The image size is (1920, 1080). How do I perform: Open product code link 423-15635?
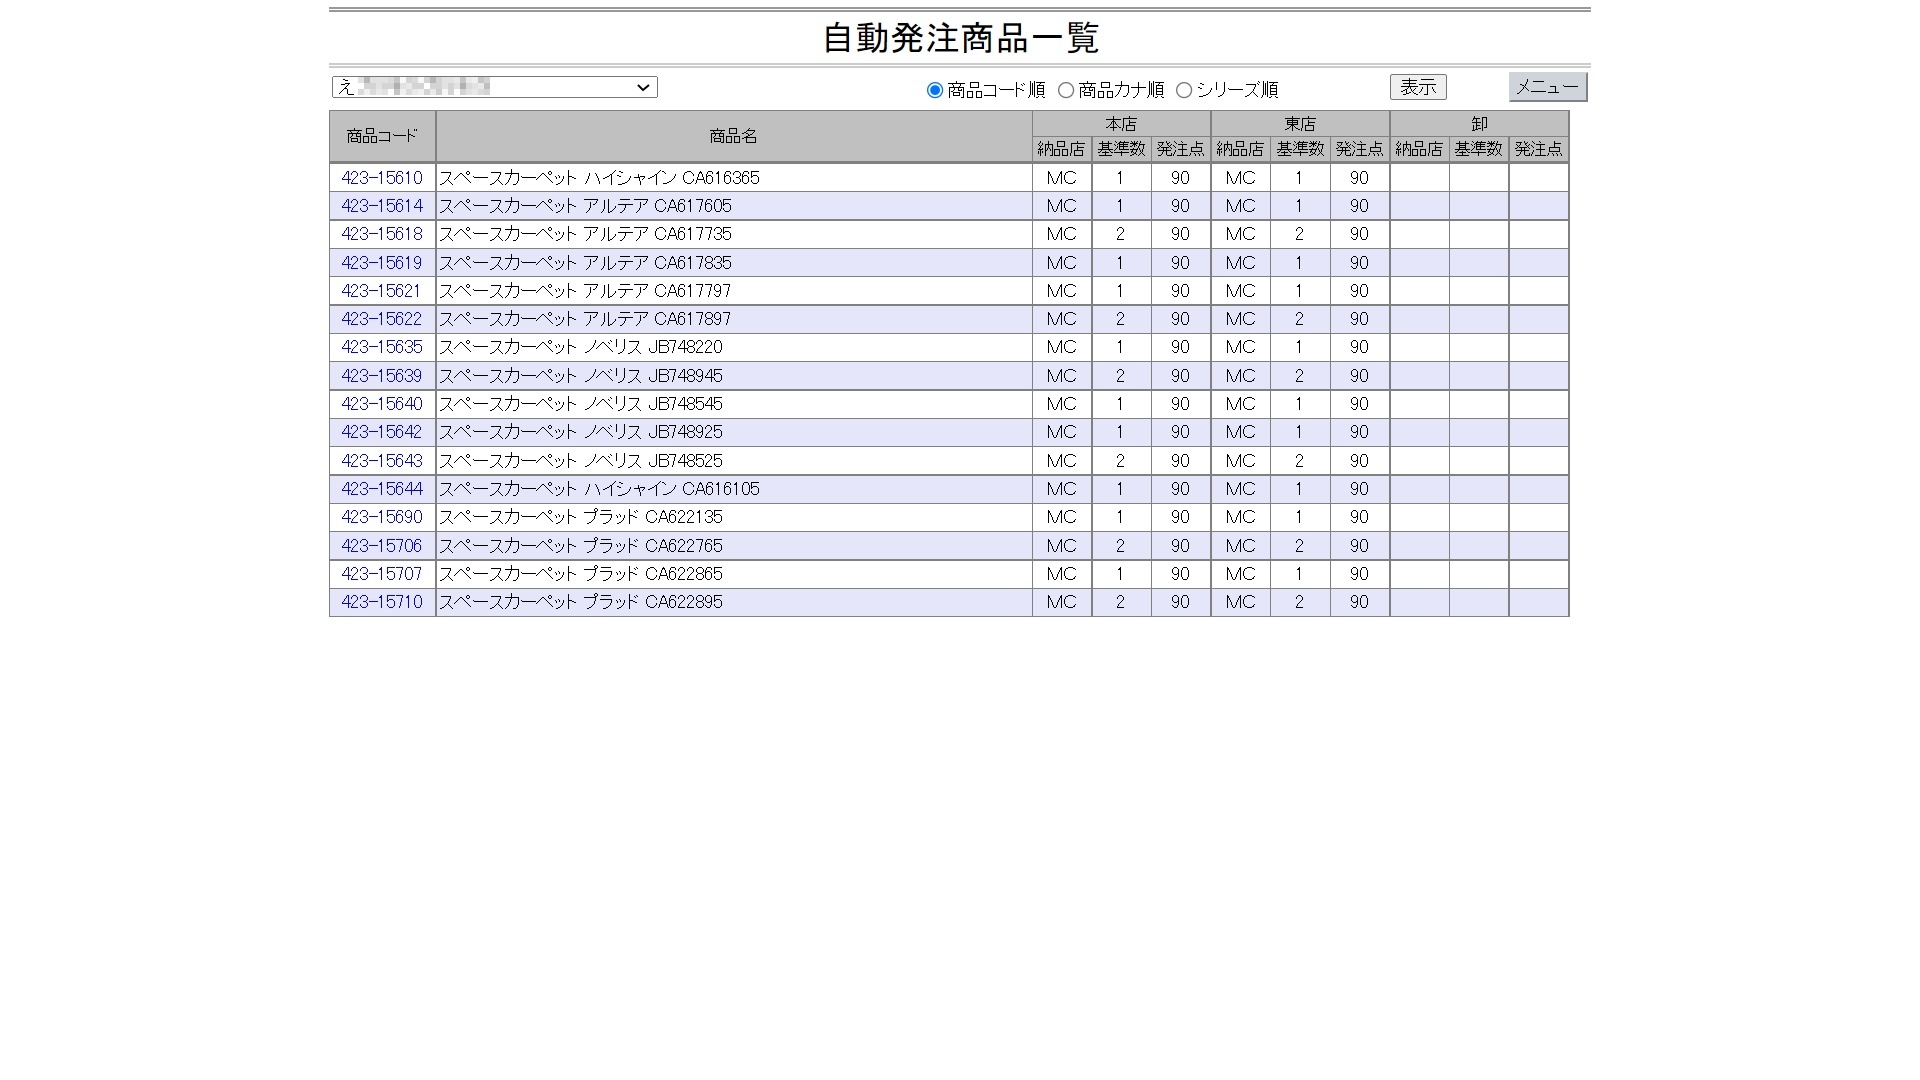pos(382,347)
